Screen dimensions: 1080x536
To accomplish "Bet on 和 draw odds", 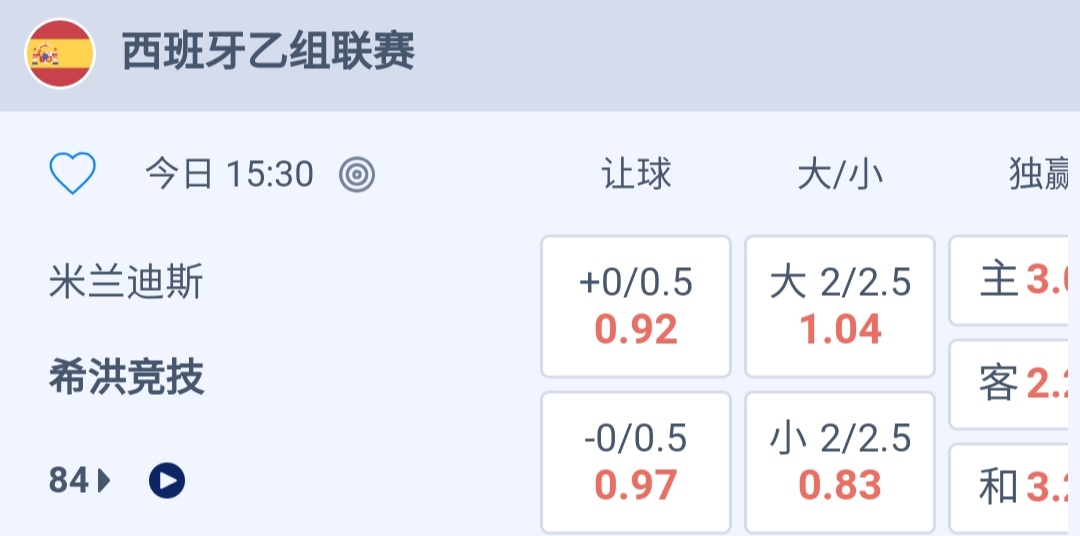I will (1016, 487).
